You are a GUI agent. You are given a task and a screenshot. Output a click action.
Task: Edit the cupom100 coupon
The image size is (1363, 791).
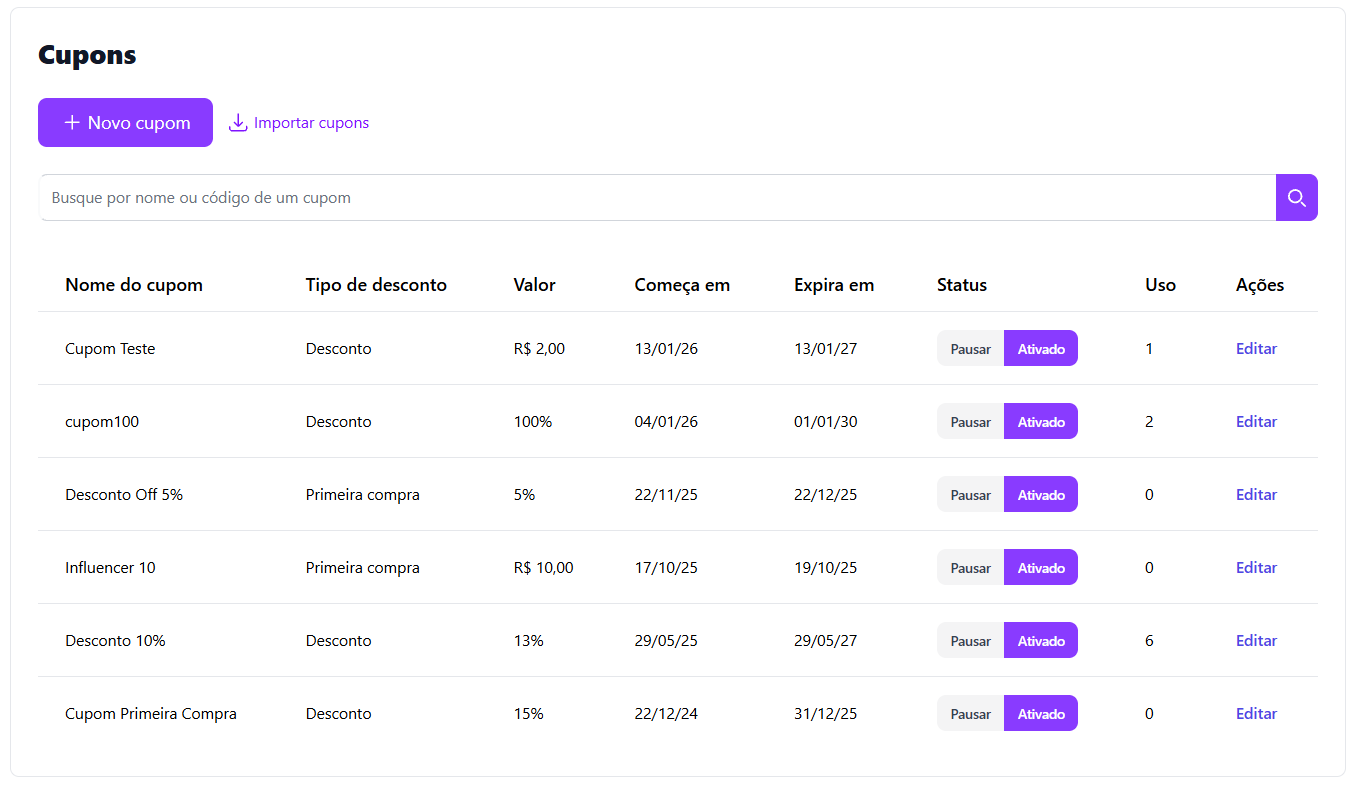point(1256,422)
